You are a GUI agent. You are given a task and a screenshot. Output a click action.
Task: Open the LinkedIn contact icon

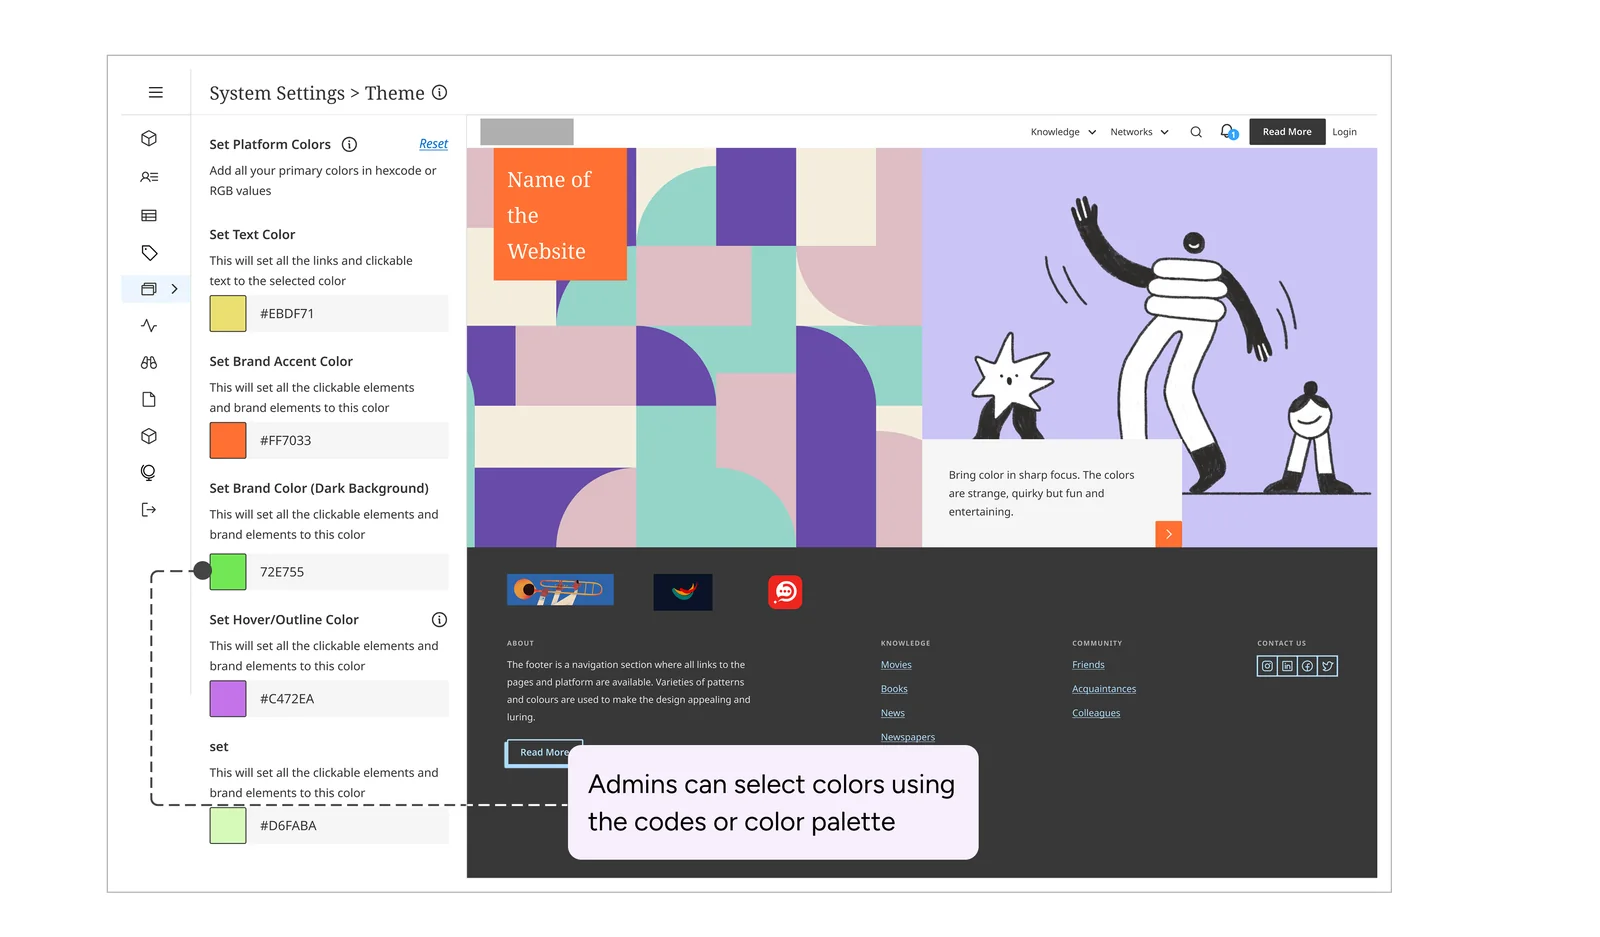(x=1287, y=666)
